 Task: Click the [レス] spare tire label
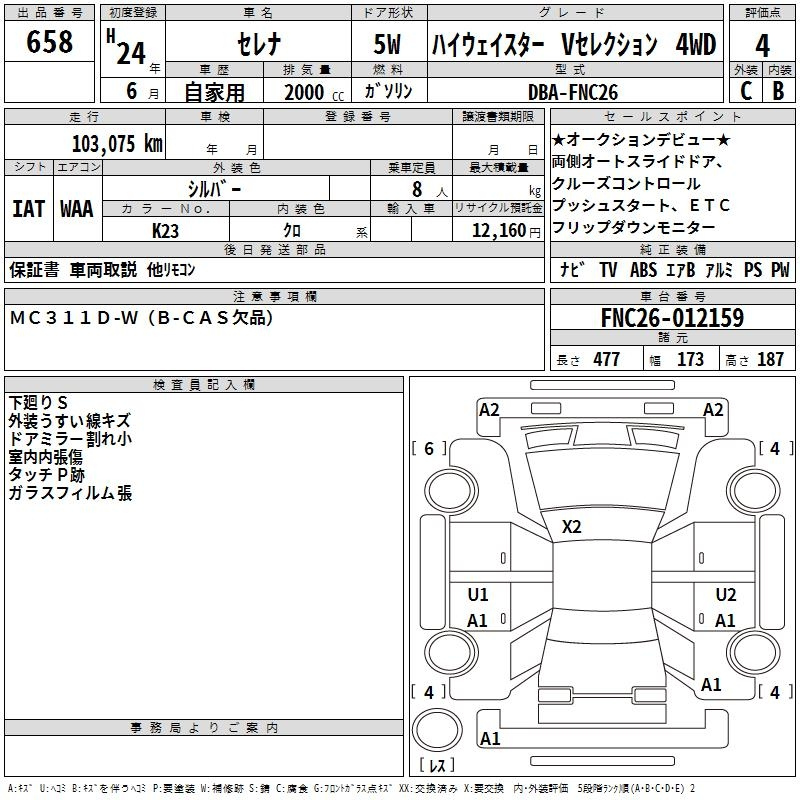437,764
